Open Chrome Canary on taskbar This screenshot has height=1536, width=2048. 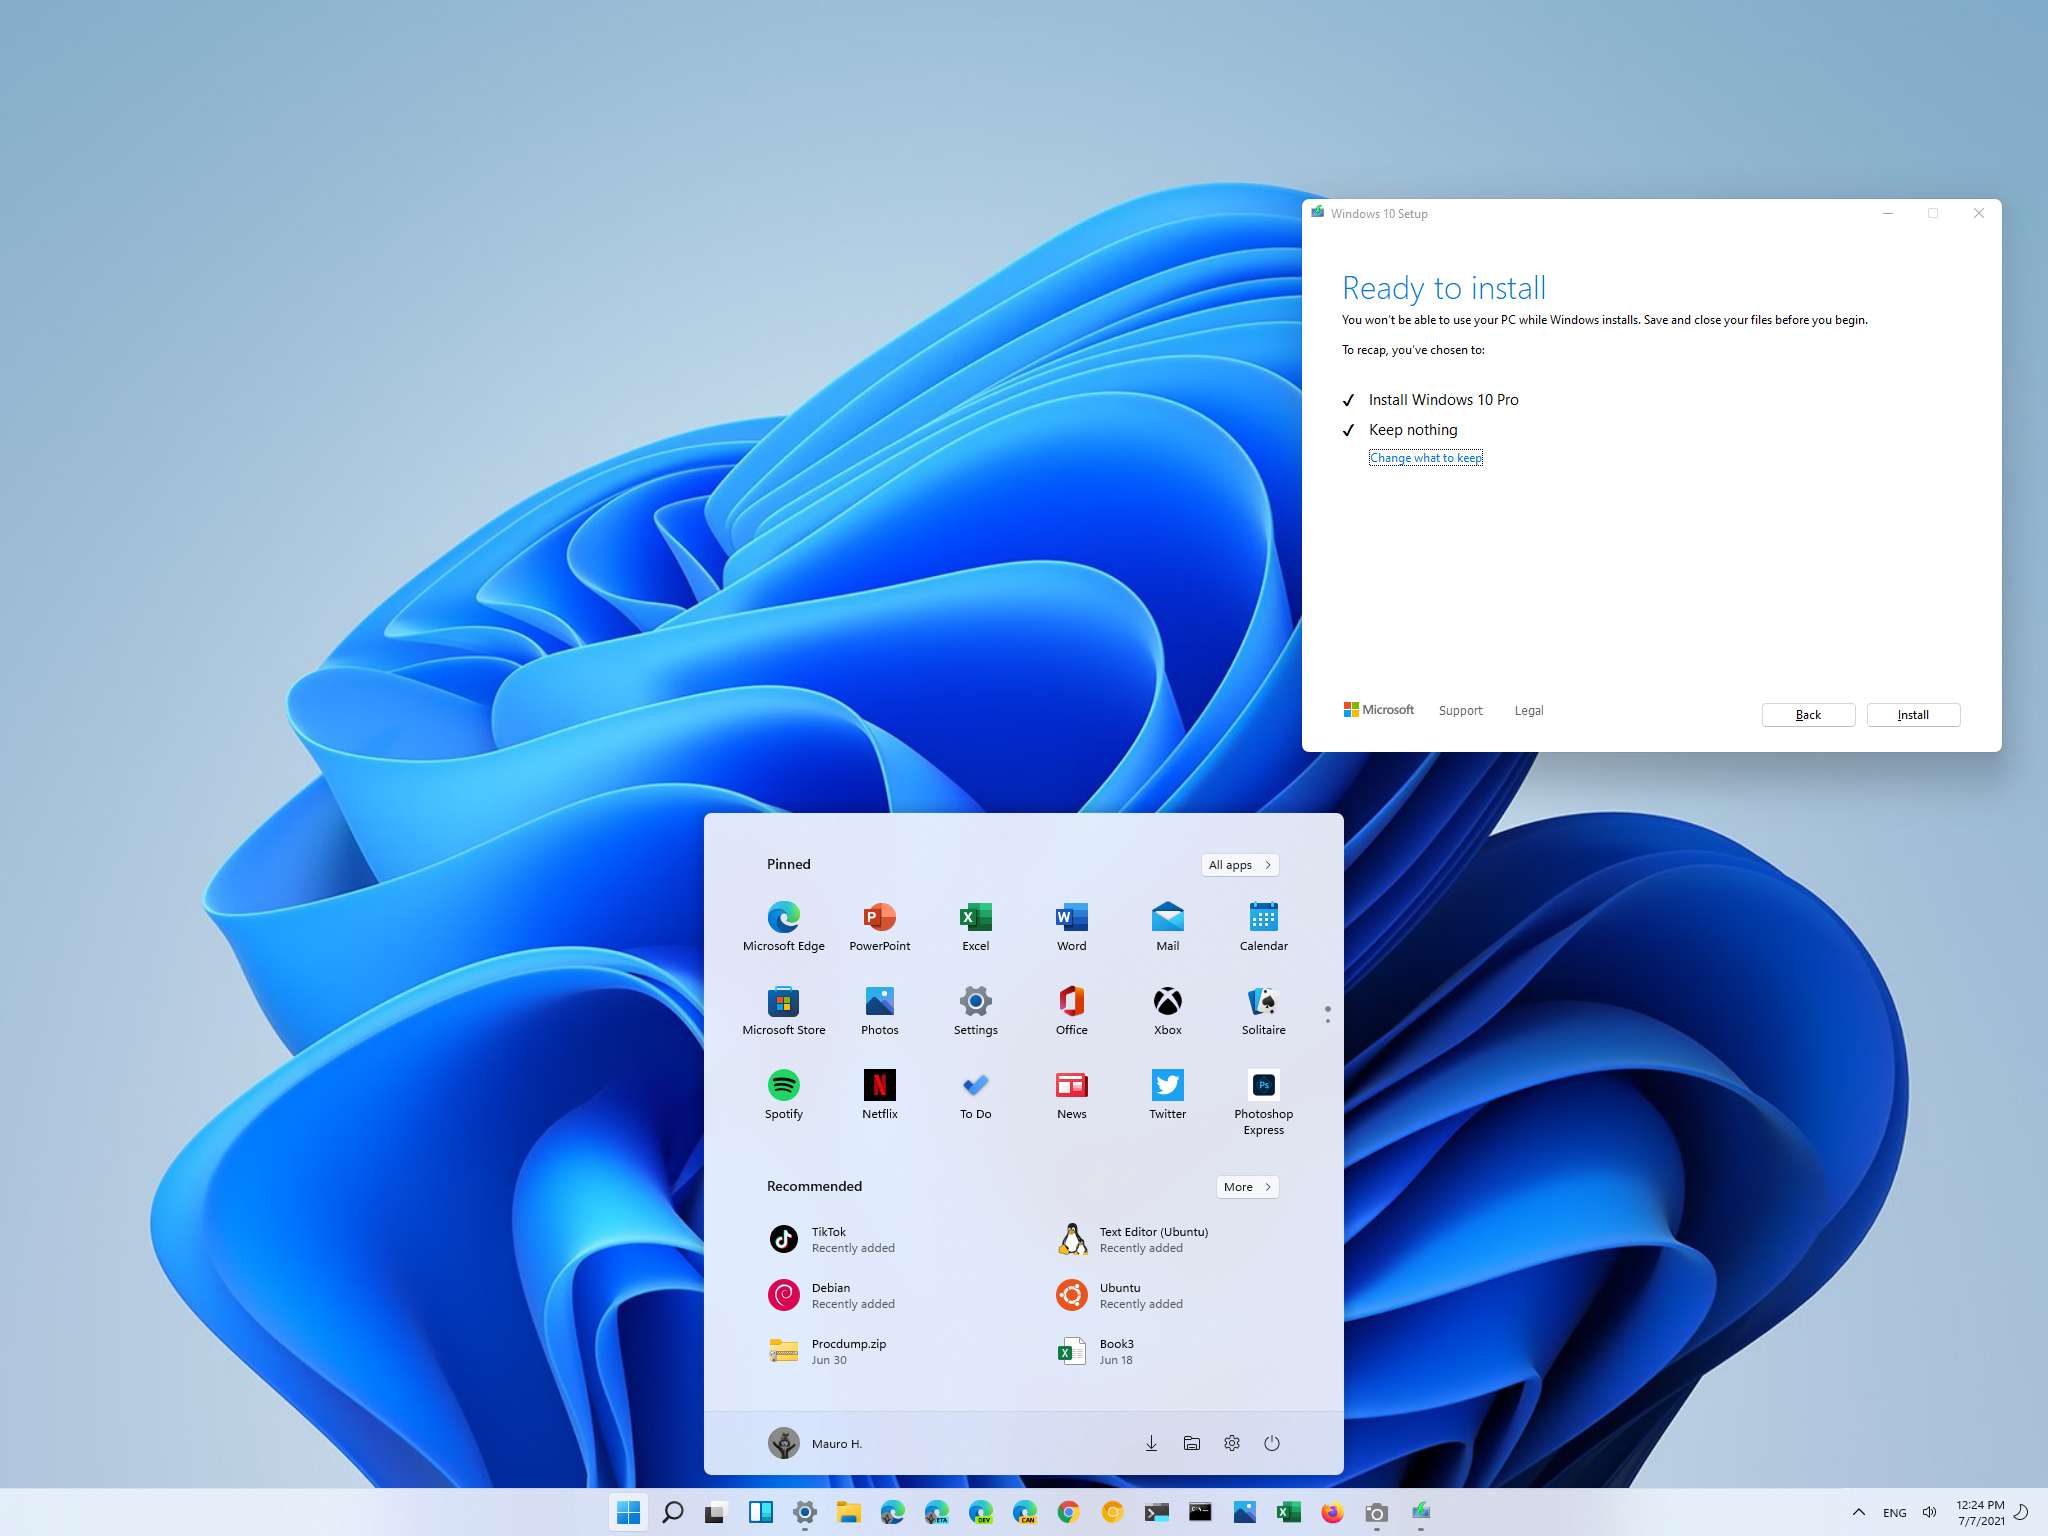[x=1112, y=1513]
